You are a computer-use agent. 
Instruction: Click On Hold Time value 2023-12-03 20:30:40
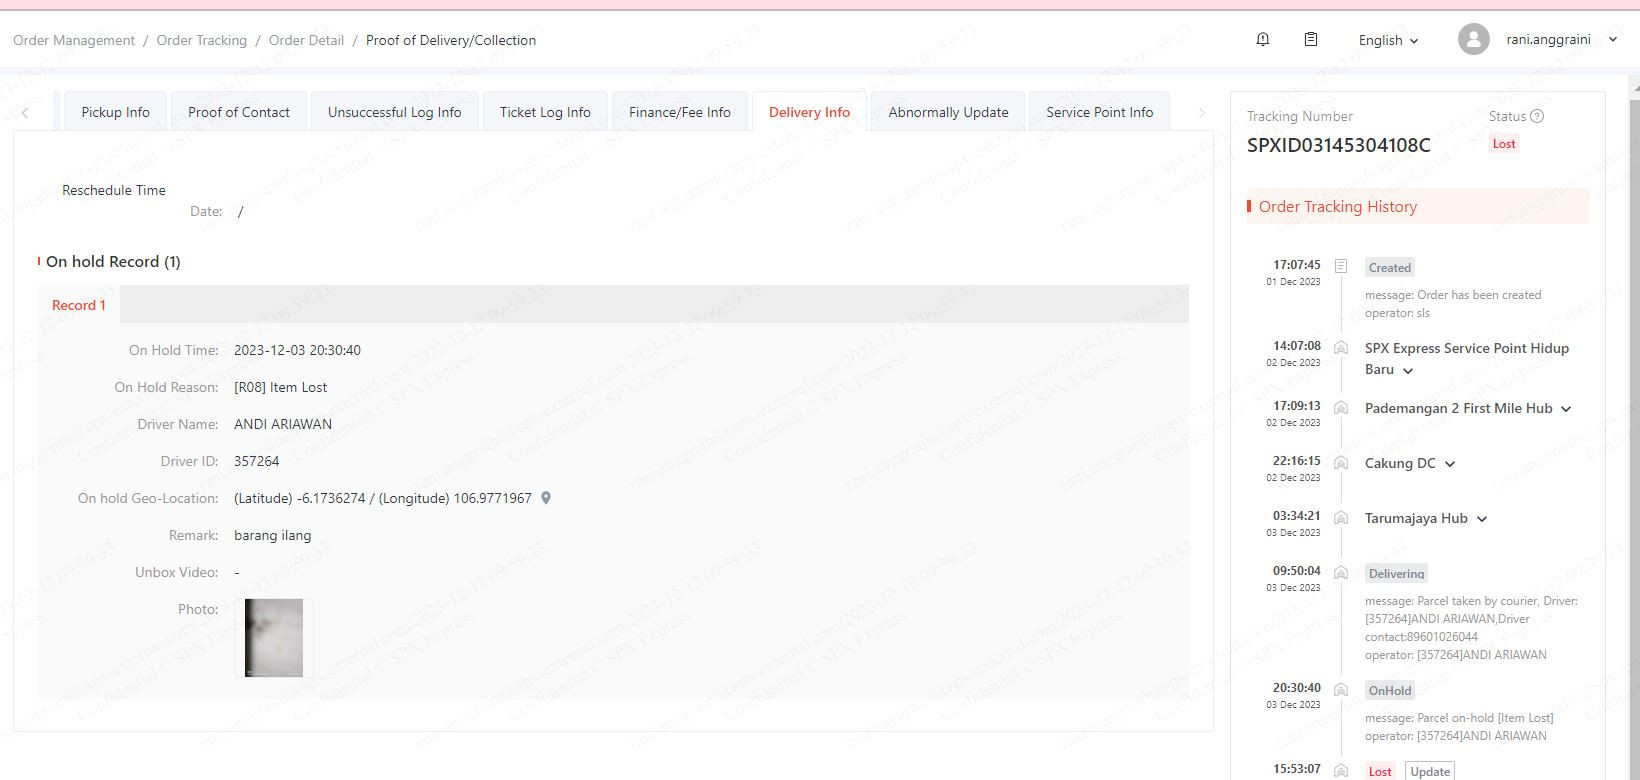(x=297, y=350)
